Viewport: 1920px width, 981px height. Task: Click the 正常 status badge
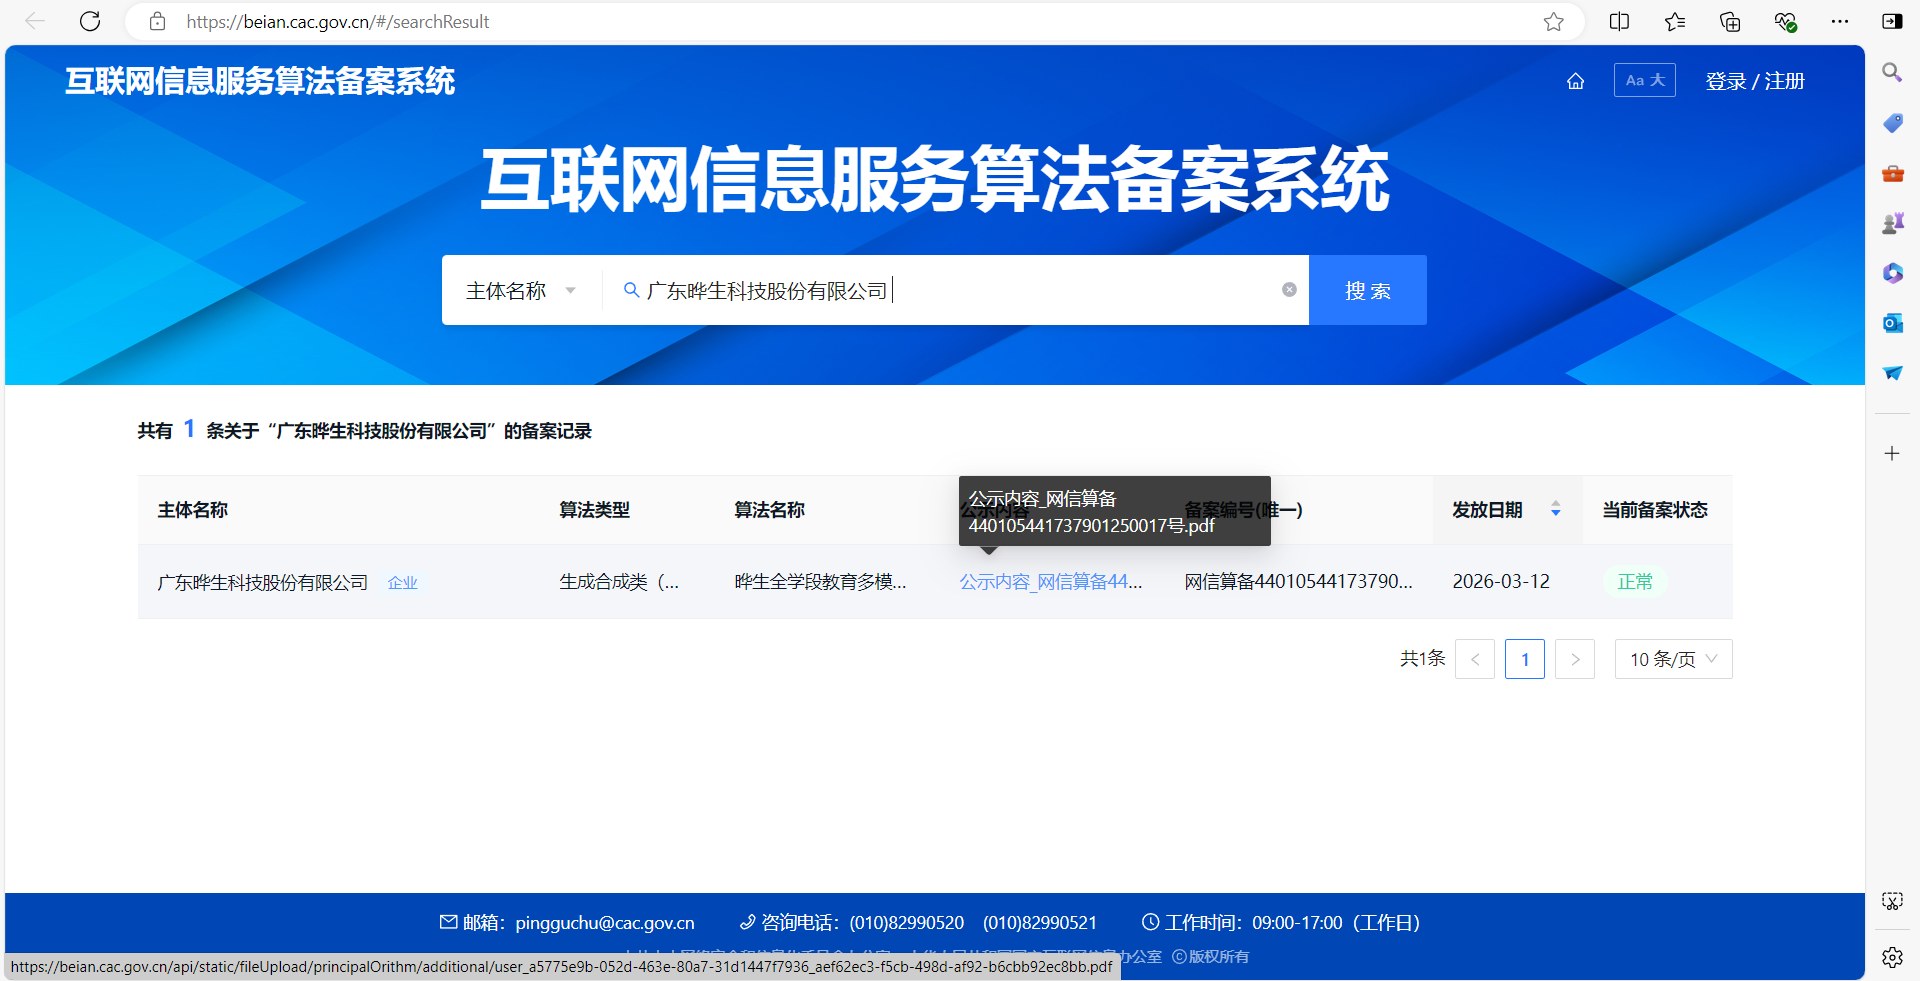[x=1635, y=582]
